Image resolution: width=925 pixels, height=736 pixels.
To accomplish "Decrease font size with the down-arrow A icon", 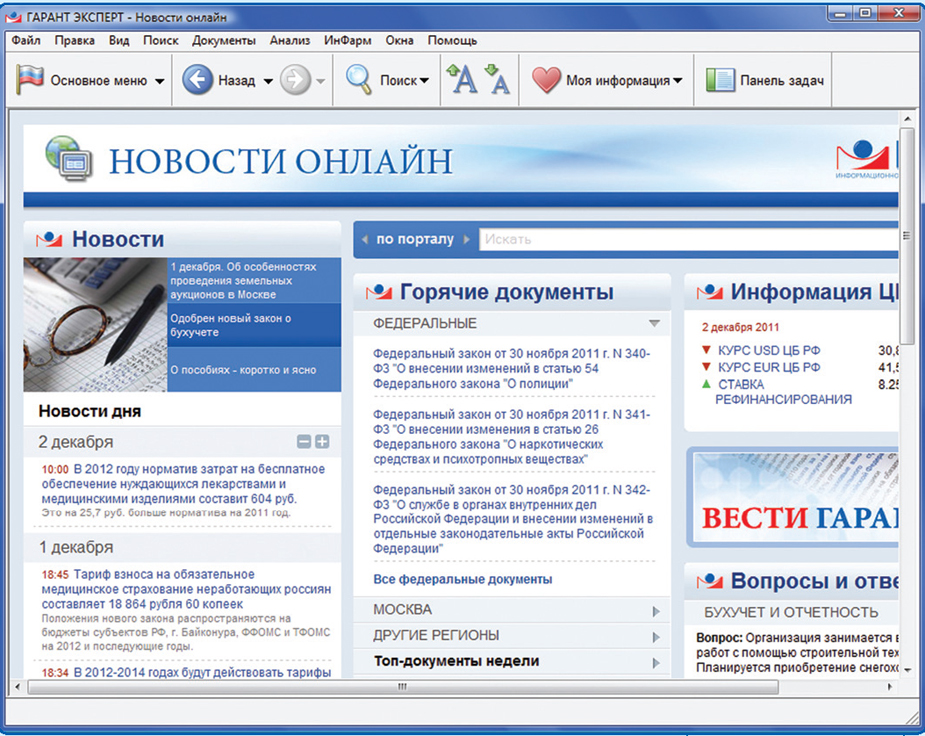I will coord(497,80).
